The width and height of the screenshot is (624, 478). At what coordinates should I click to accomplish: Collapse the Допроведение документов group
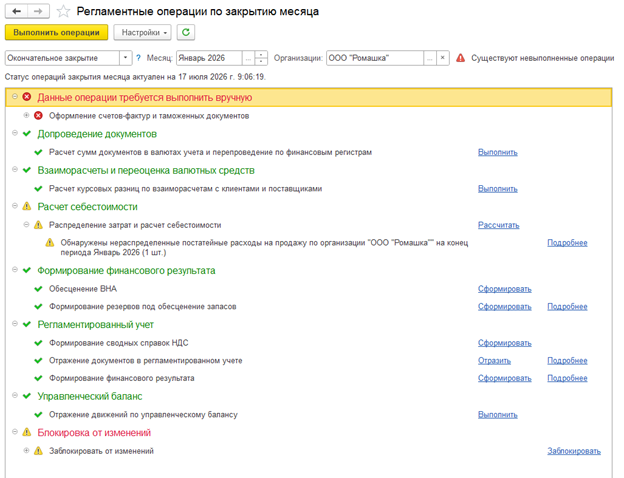[x=15, y=133]
